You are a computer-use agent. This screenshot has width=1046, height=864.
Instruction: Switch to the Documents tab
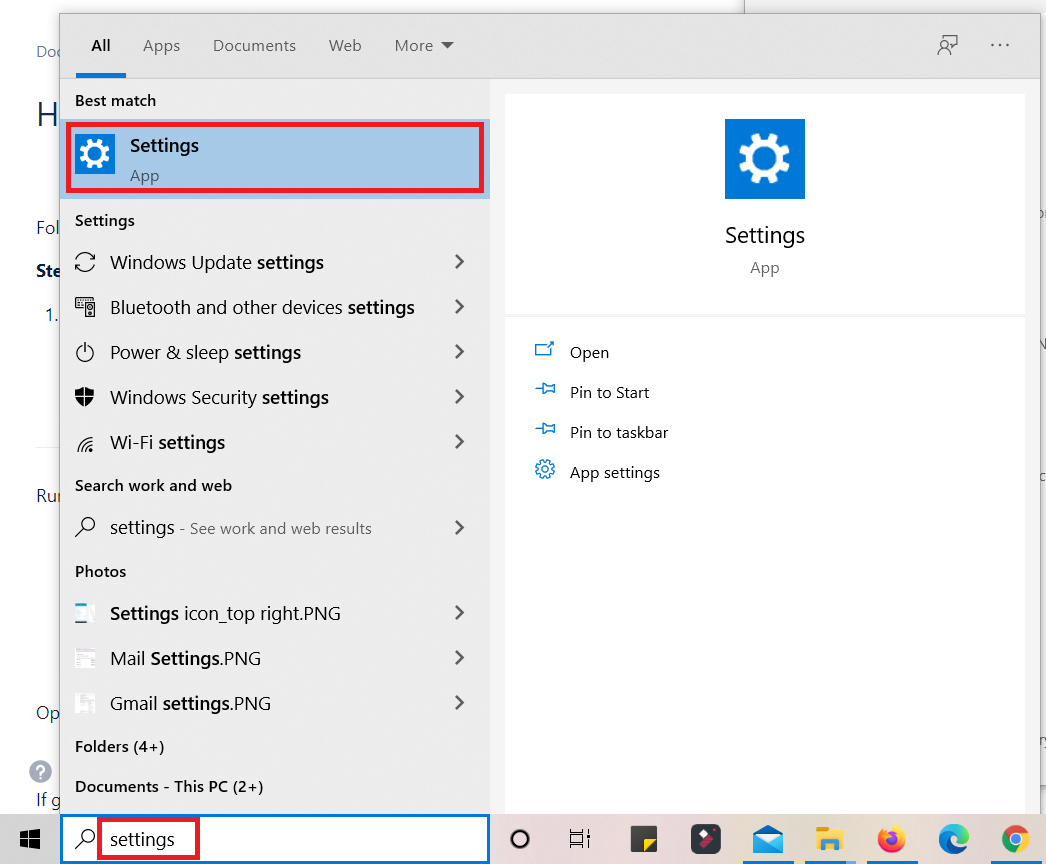pos(254,45)
